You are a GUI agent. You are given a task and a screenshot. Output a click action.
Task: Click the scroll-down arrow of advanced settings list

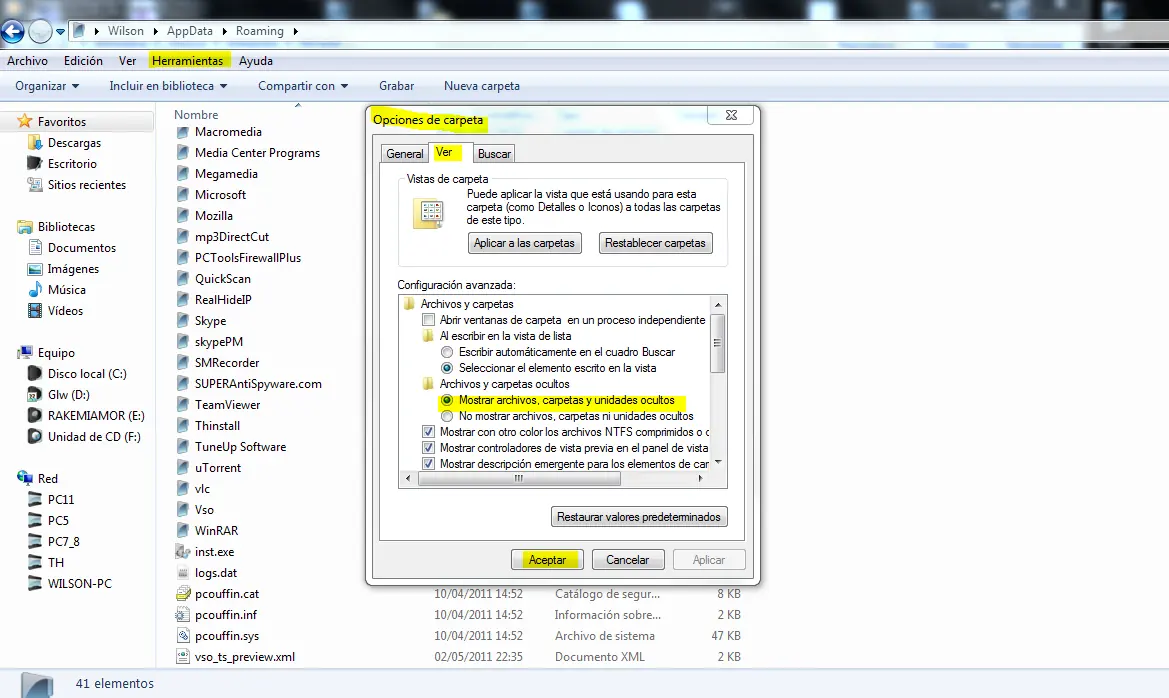tap(718, 463)
